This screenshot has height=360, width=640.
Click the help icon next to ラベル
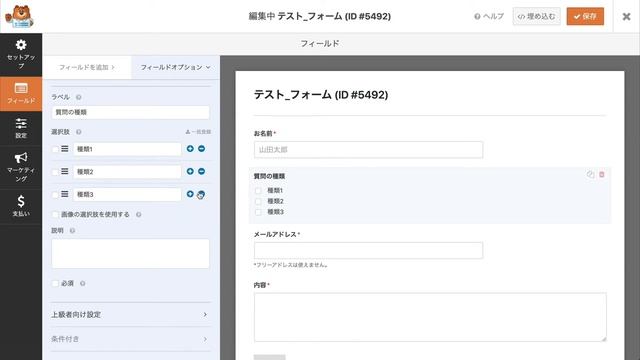tap(79, 97)
